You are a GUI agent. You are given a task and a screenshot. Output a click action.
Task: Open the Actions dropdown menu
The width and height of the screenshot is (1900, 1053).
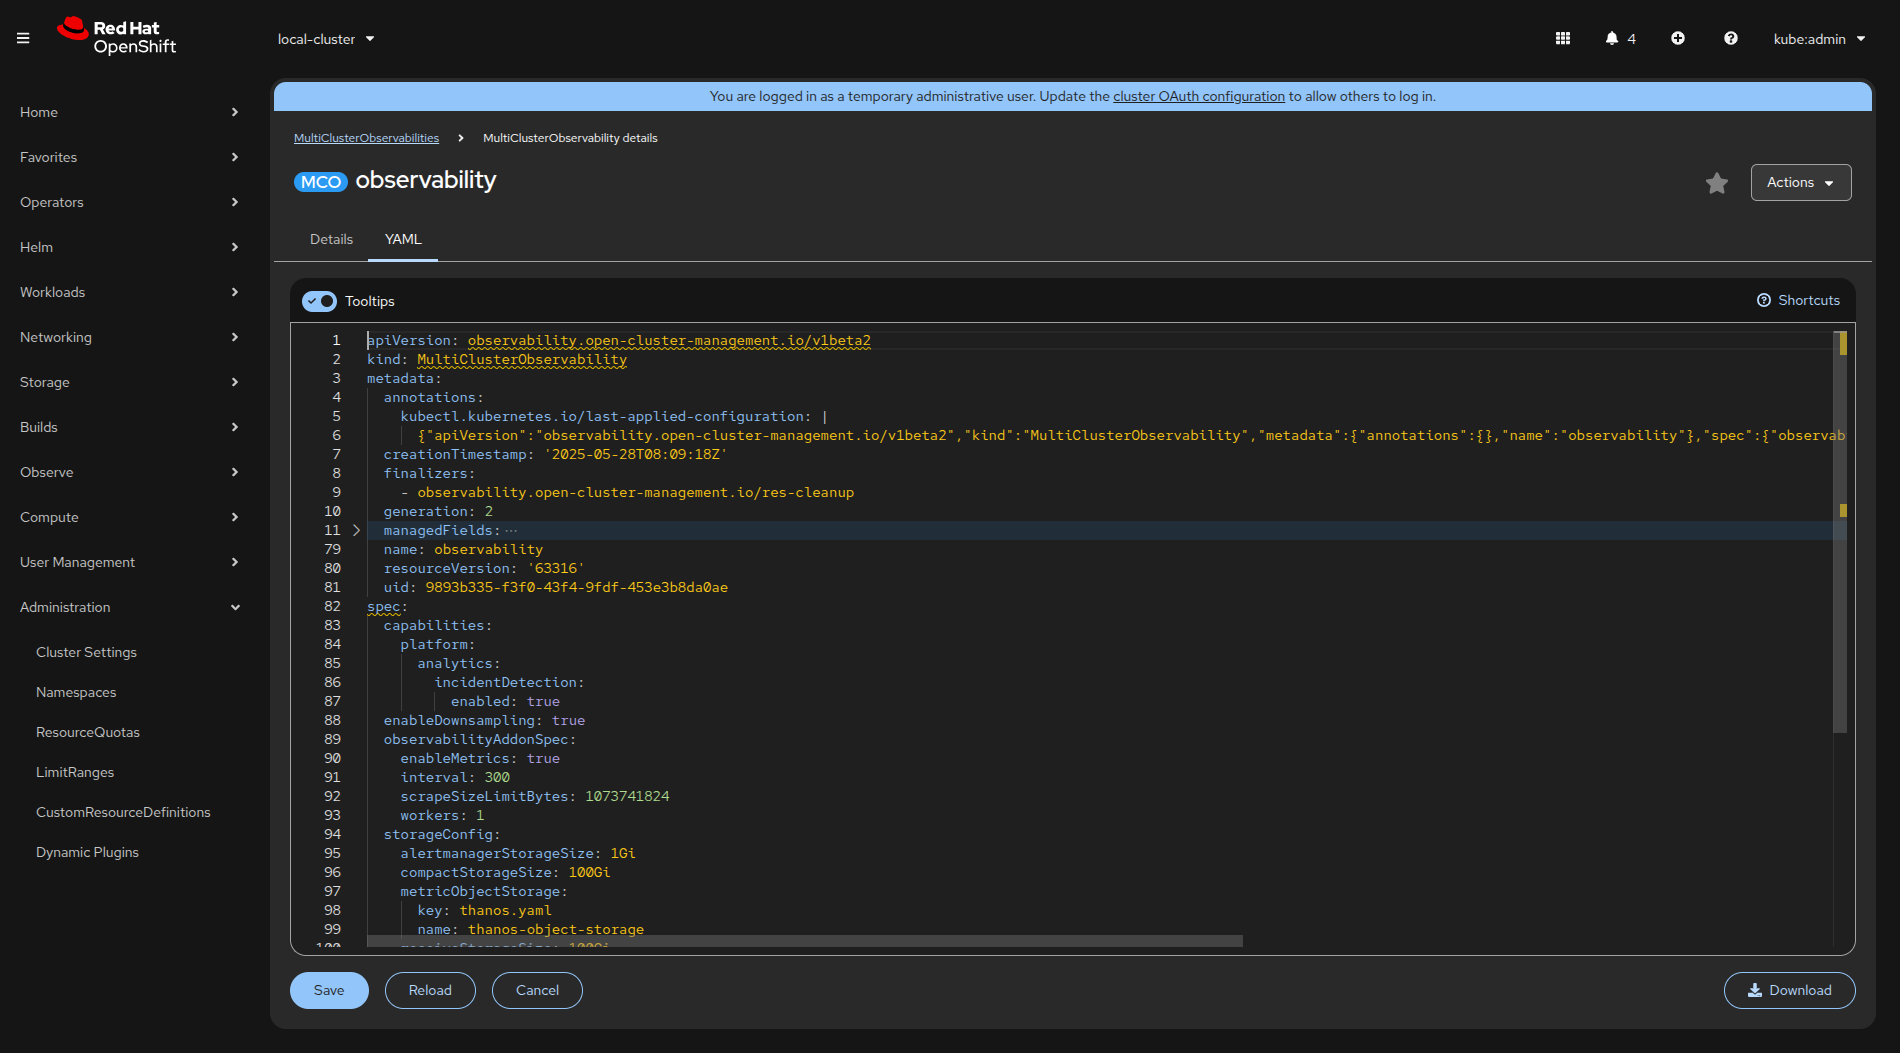(1800, 183)
